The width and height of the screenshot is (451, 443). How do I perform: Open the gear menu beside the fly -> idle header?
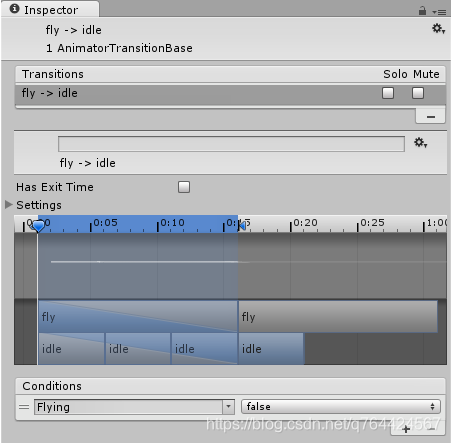439,29
